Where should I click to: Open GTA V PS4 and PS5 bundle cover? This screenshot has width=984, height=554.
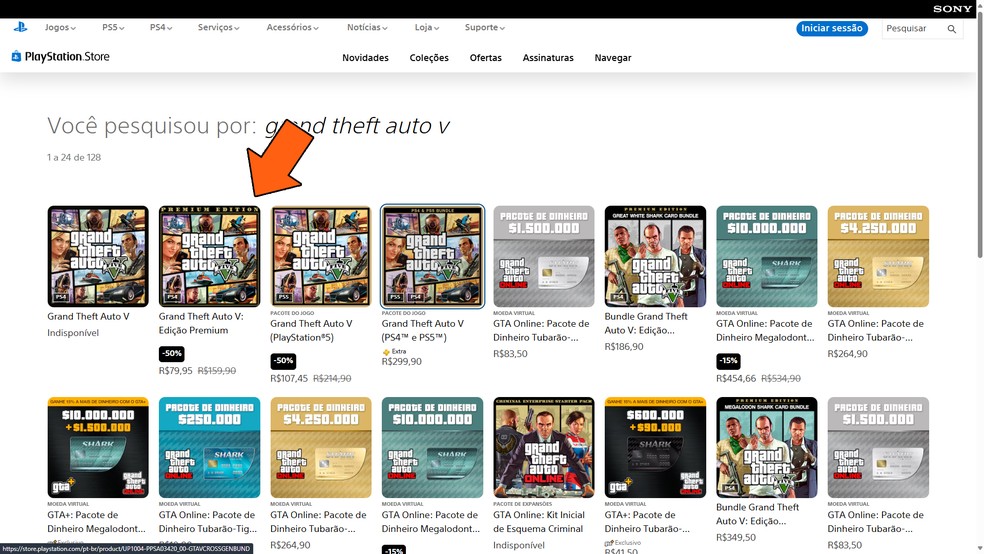(432, 256)
